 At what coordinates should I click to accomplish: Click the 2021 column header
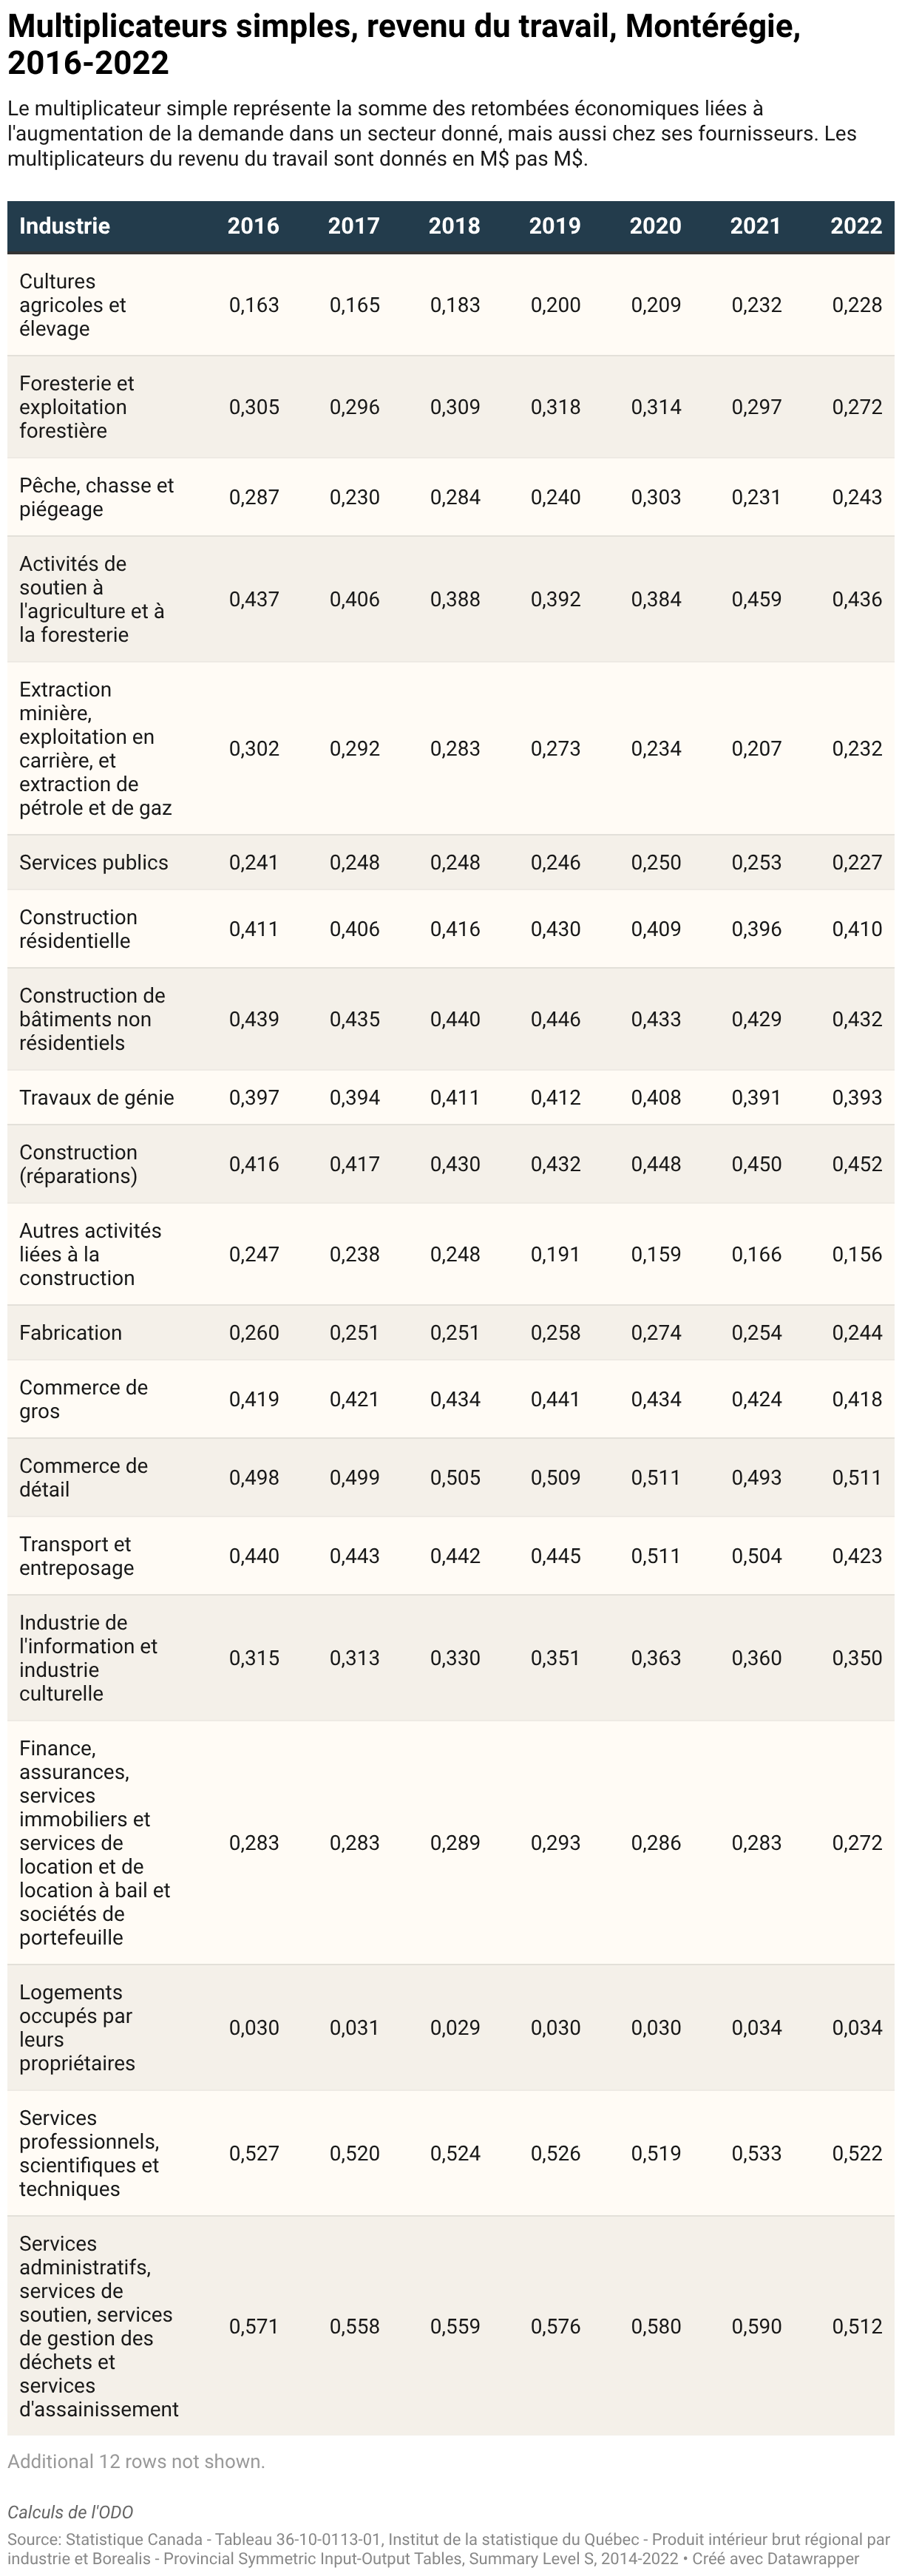[756, 226]
